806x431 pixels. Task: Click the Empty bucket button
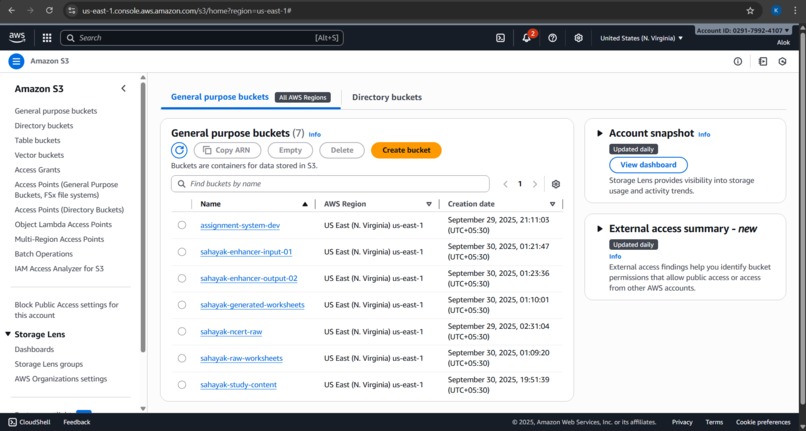290,150
